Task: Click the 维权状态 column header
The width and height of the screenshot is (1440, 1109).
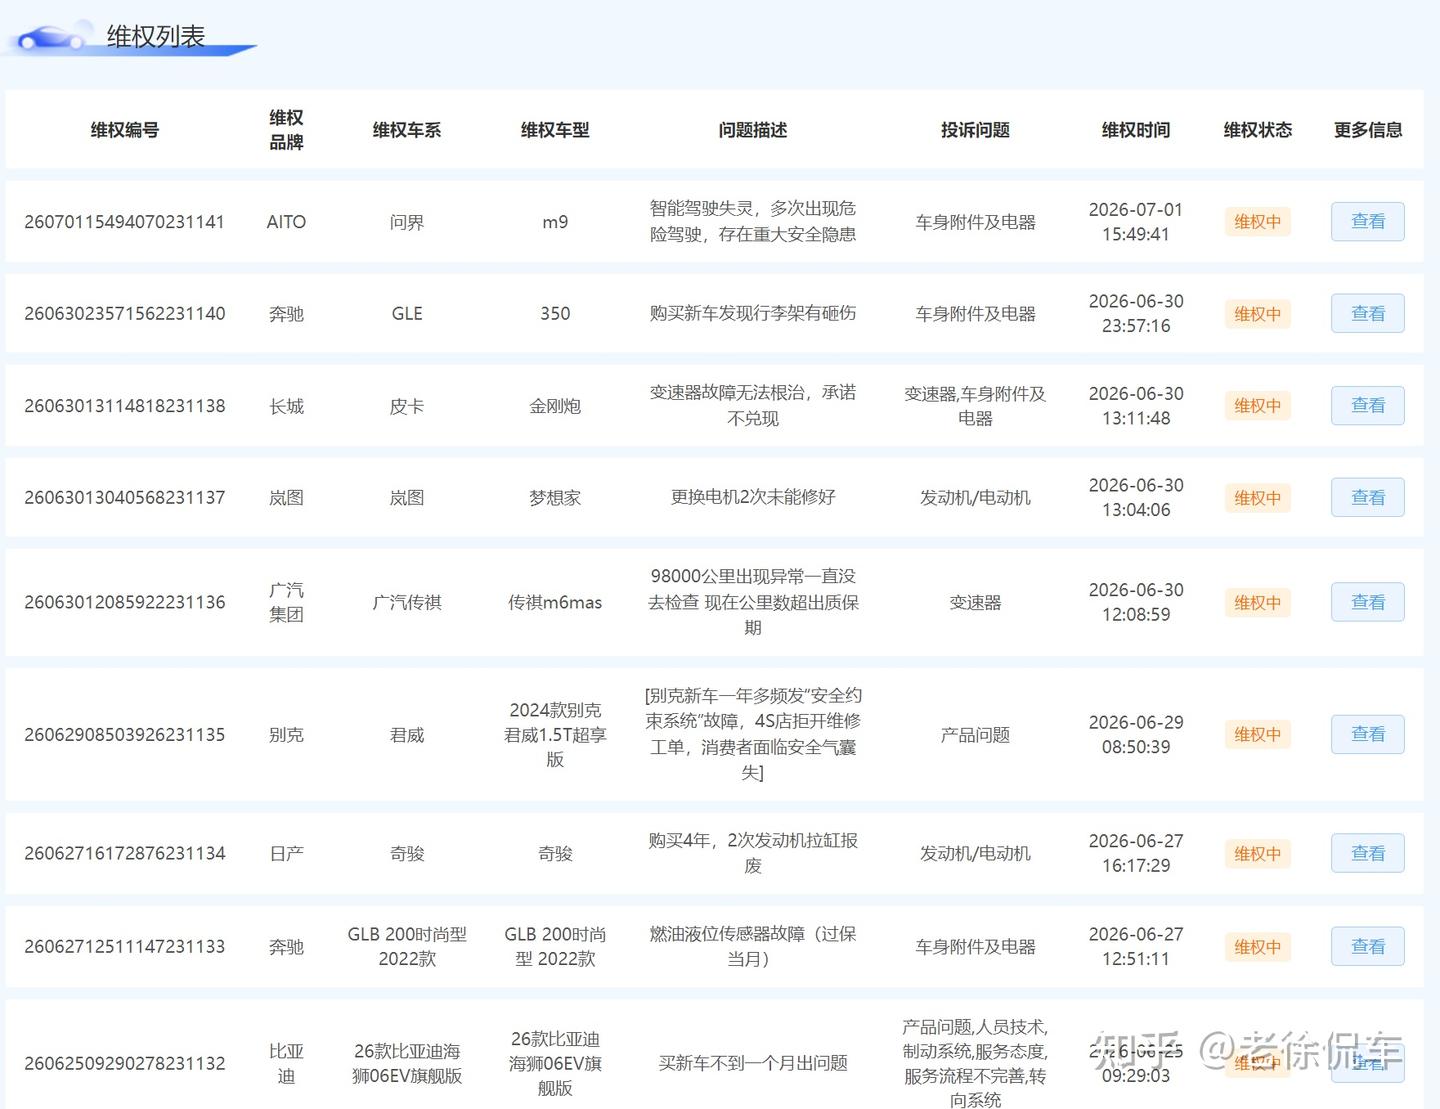Action: 1258,130
